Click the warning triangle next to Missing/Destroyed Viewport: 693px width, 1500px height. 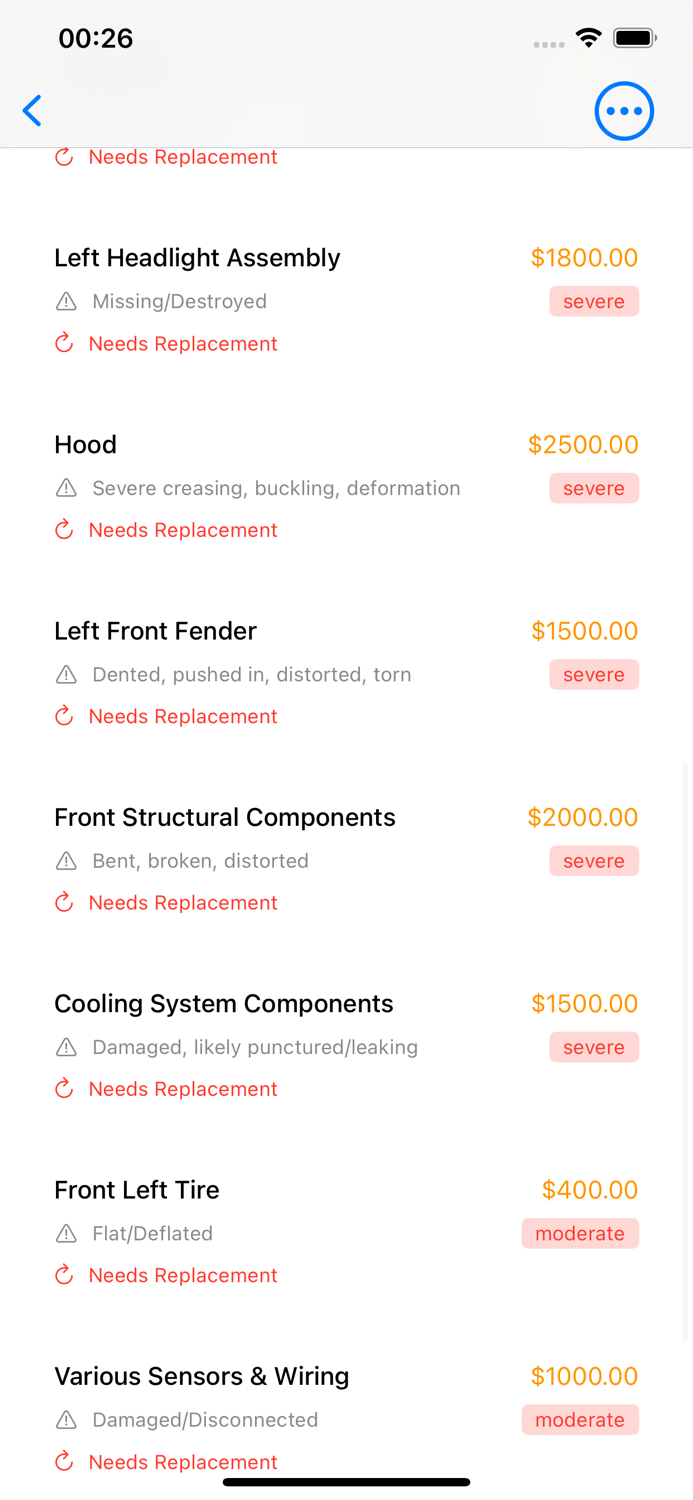(66, 301)
